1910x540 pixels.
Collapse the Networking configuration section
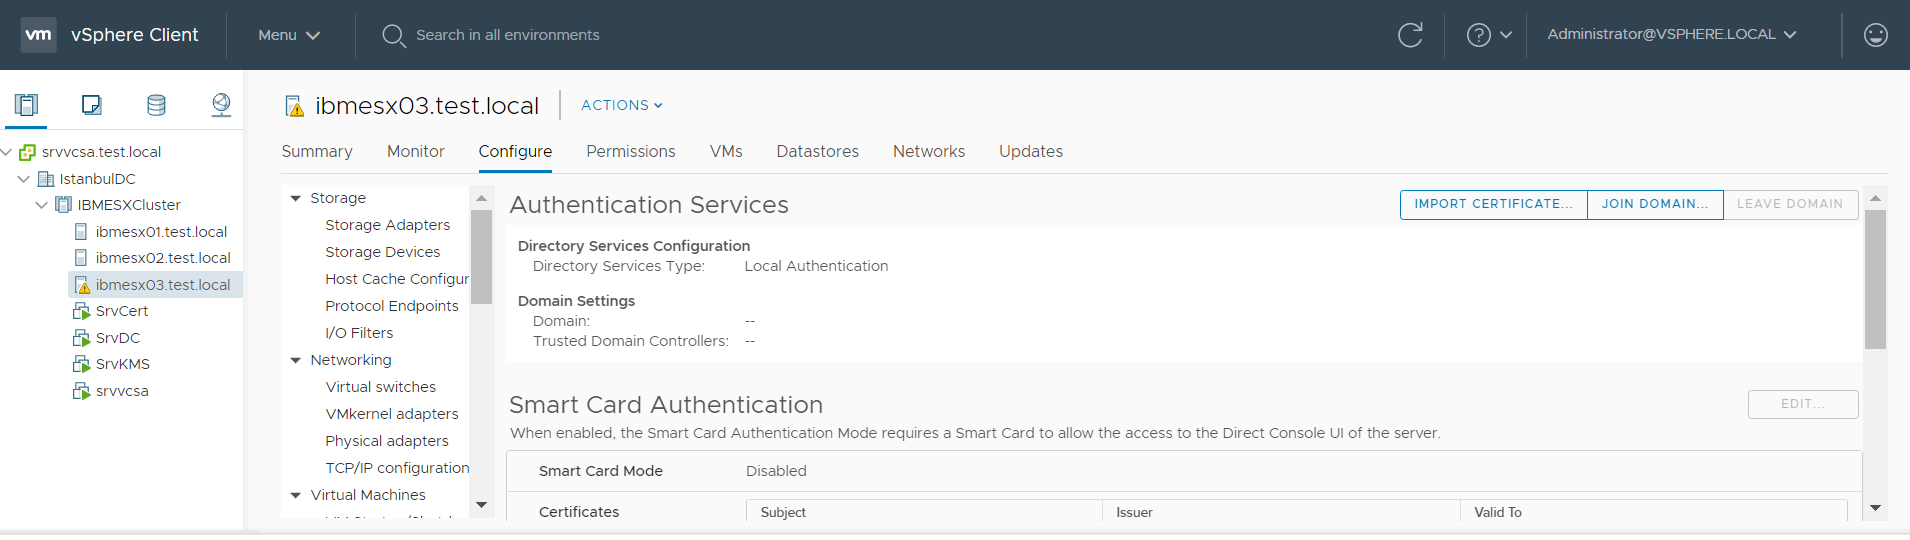(296, 360)
